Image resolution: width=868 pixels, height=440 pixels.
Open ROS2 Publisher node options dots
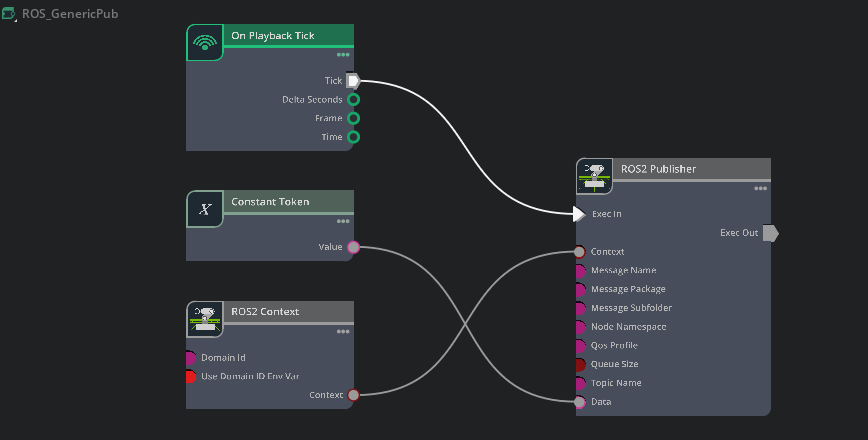pyautogui.click(x=761, y=189)
